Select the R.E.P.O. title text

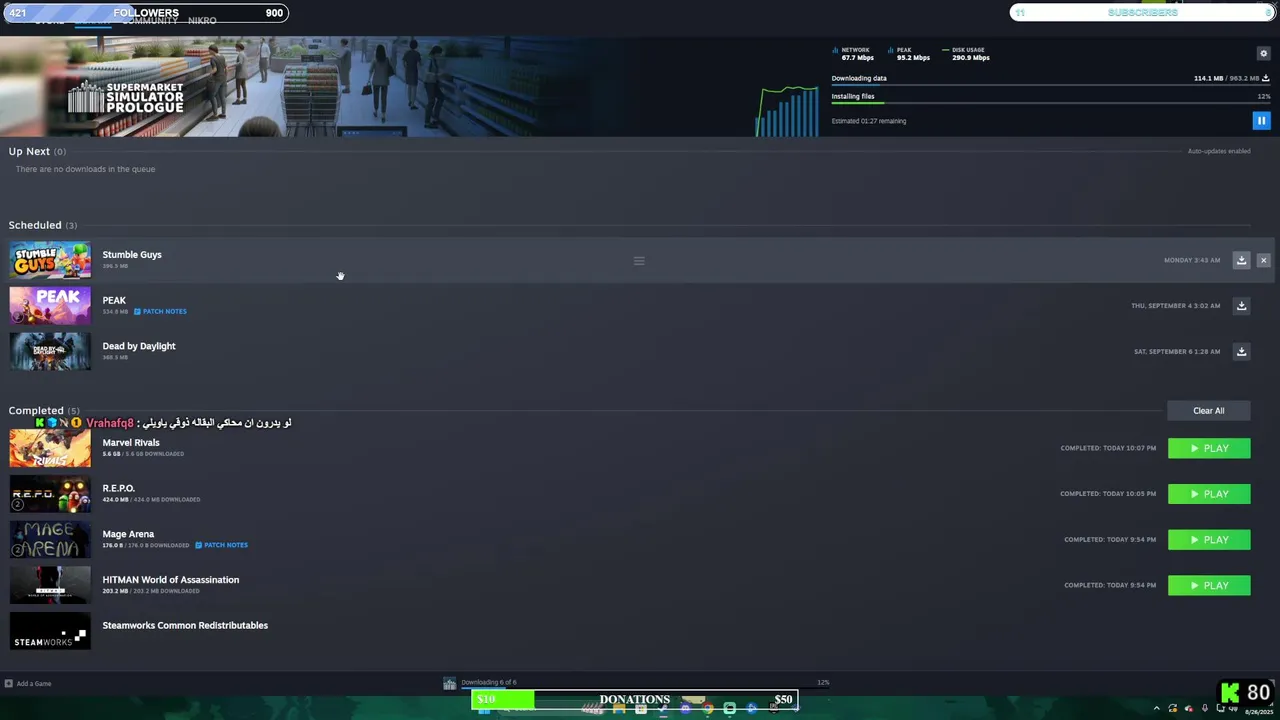118,488
